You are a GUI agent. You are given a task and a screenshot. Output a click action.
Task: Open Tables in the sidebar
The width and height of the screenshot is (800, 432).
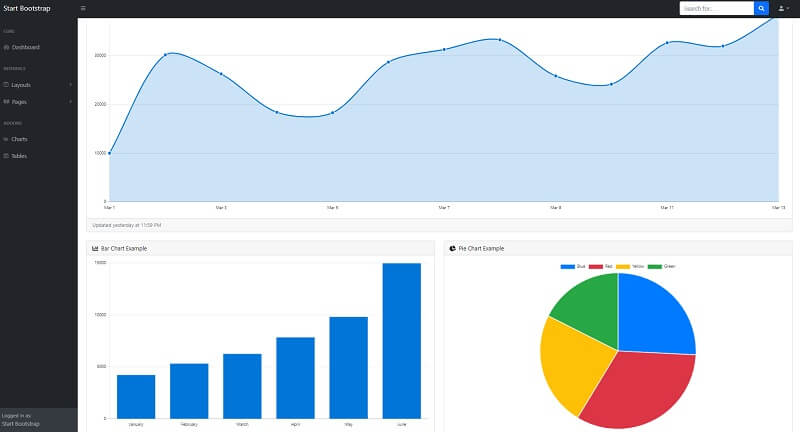[x=19, y=156]
